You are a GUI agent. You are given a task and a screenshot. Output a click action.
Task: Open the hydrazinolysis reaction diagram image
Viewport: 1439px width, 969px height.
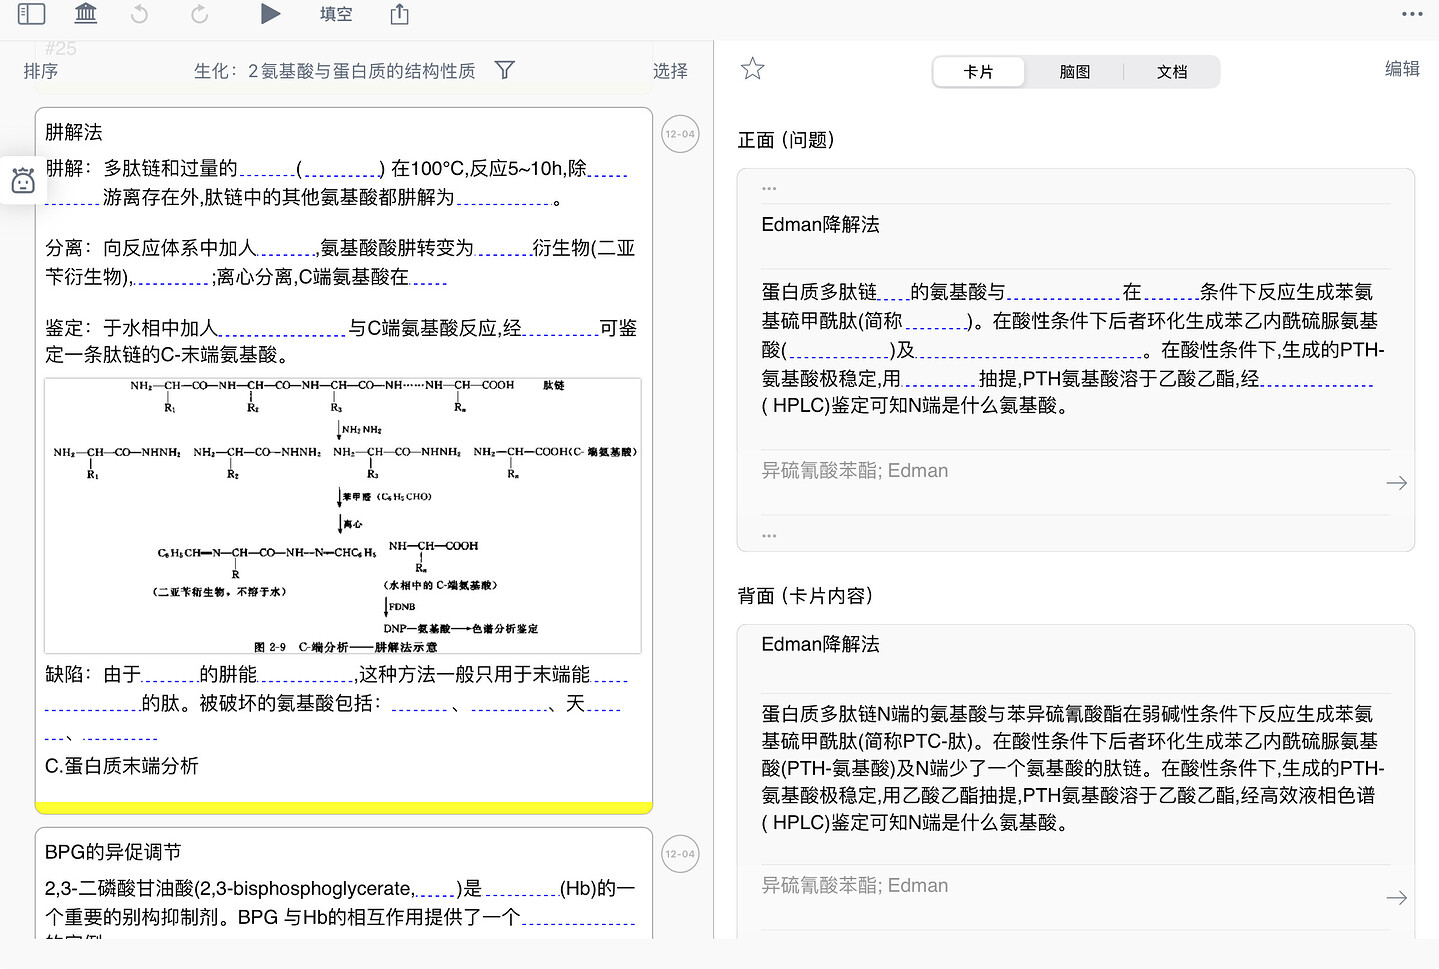343,516
